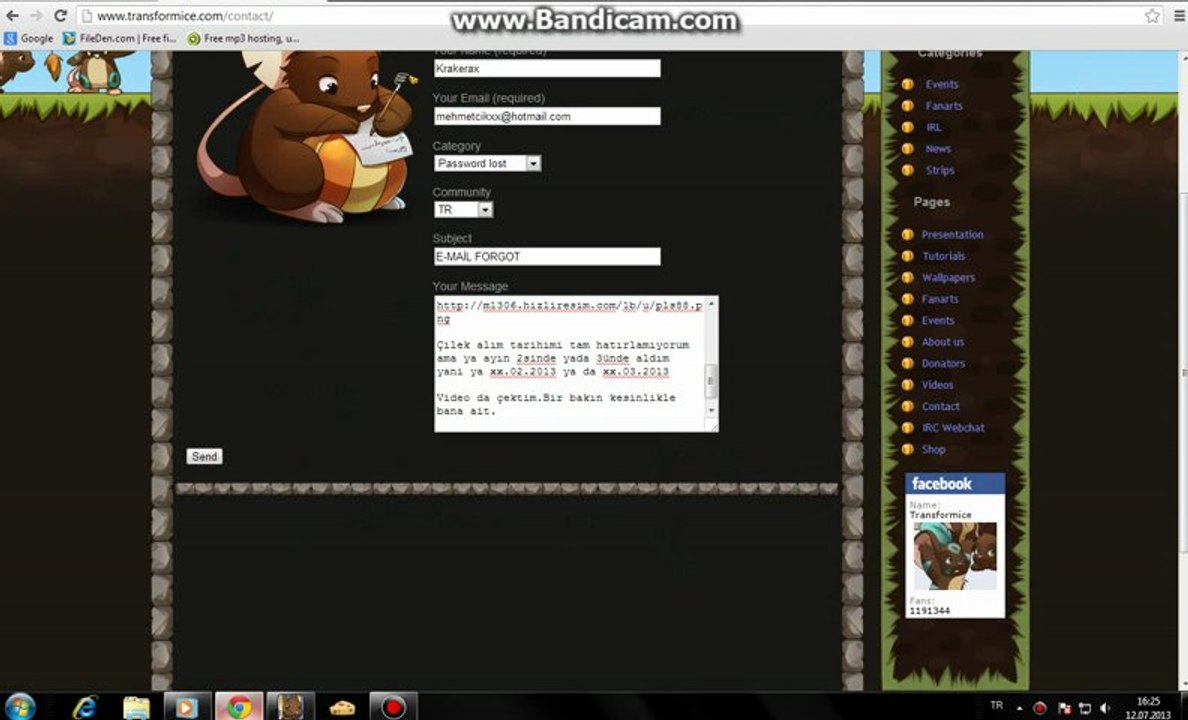The image size is (1188, 720).
Task: Open the Fanarts category link
Action: coord(944,106)
